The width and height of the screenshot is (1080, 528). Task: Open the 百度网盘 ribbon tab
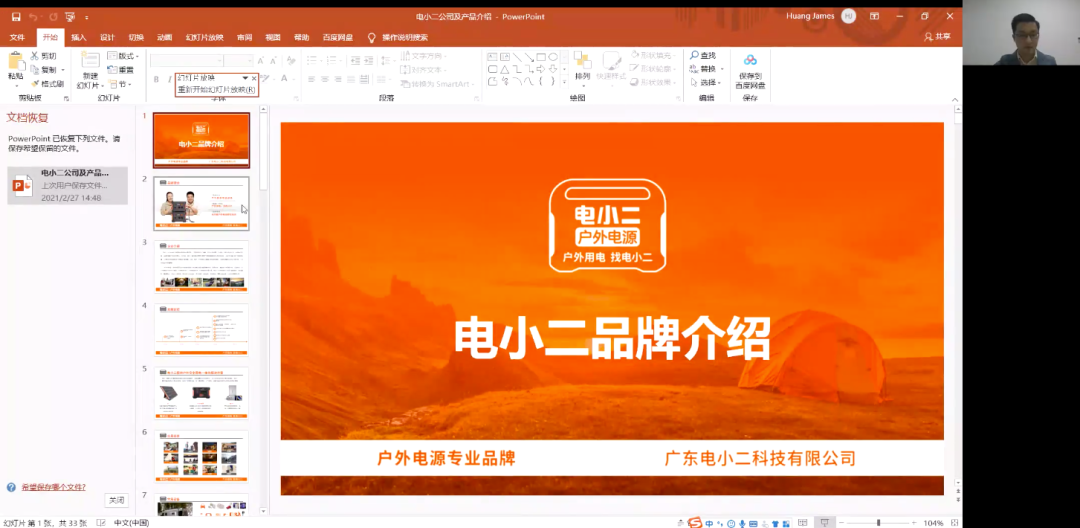(x=338, y=37)
